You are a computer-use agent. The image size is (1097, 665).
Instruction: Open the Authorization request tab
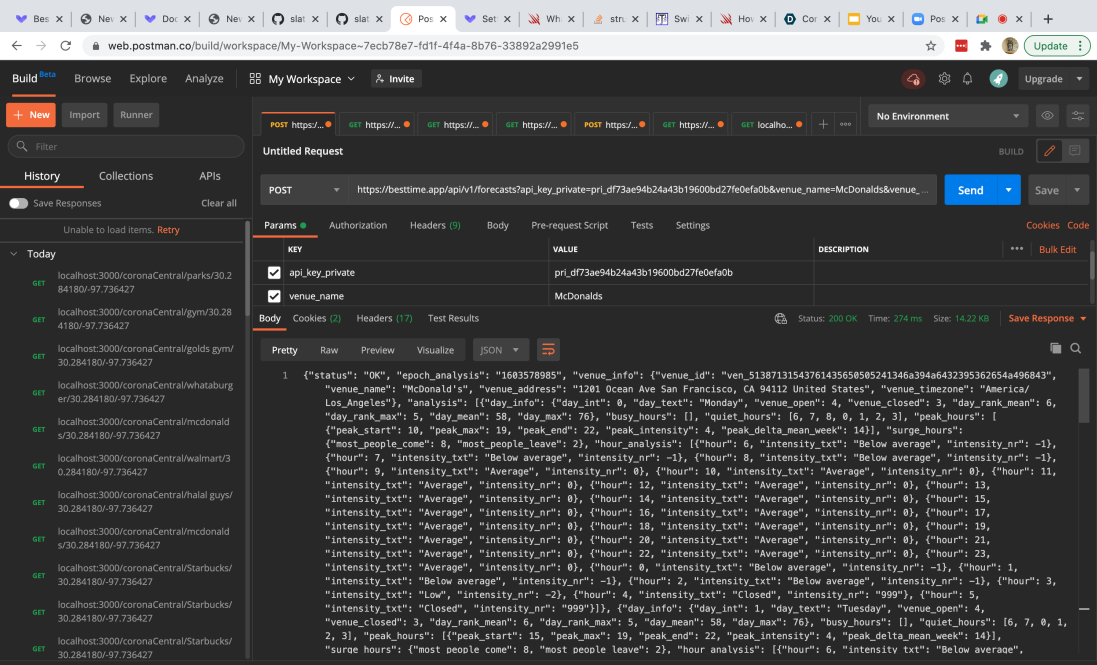(x=358, y=225)
